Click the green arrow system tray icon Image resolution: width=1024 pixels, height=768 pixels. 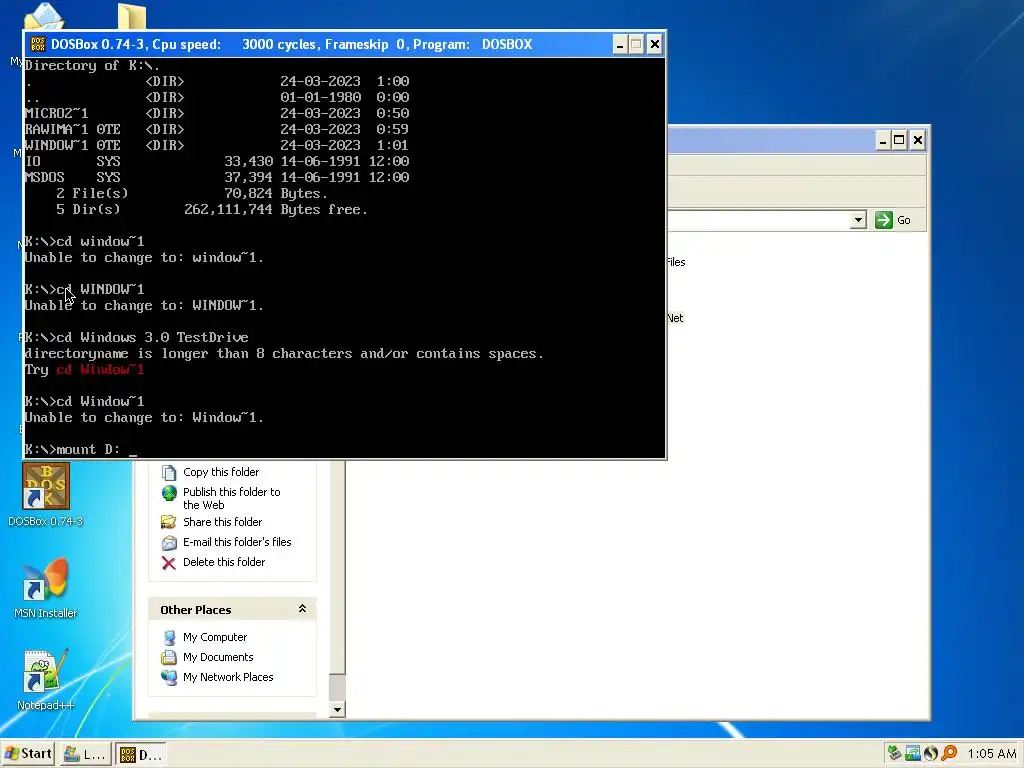894,753
